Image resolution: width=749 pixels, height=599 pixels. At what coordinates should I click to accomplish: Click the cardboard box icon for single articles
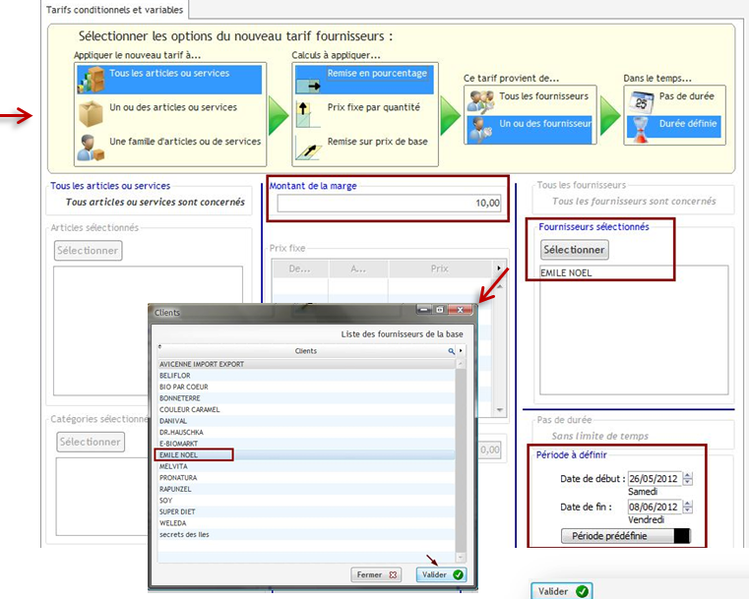coord(91,114)
